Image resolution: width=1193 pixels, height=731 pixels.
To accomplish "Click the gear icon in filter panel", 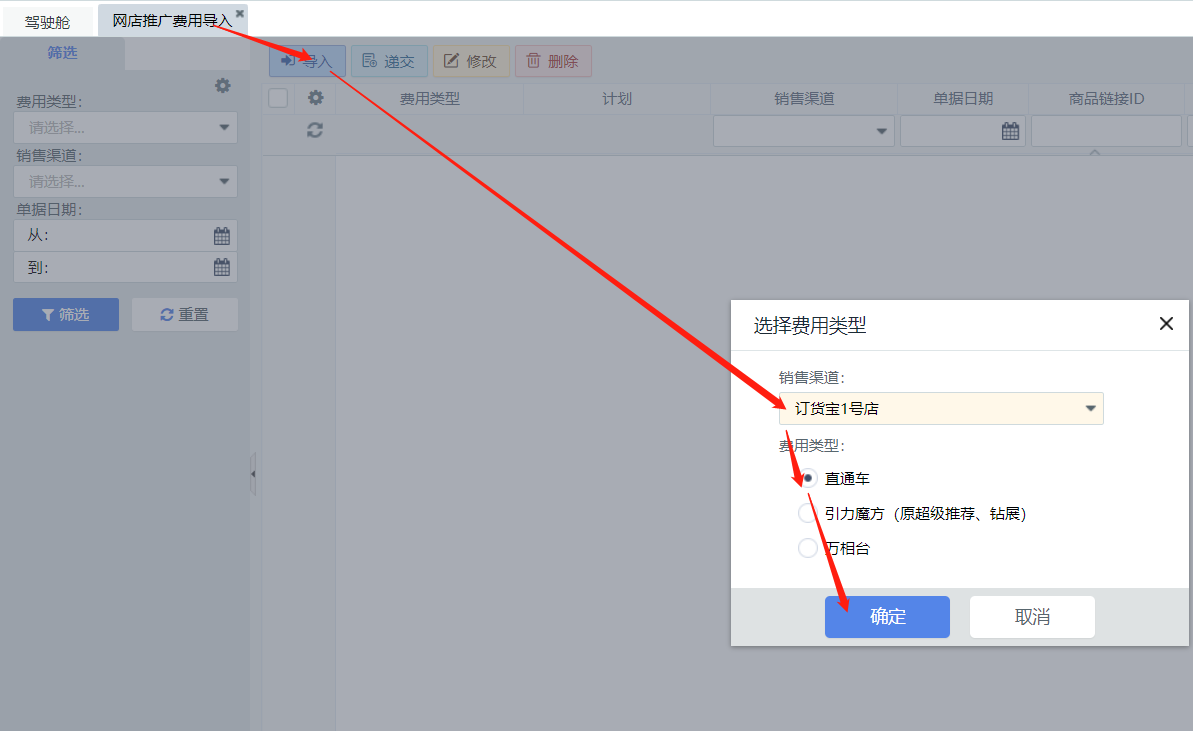I will (x=223, y=86).
